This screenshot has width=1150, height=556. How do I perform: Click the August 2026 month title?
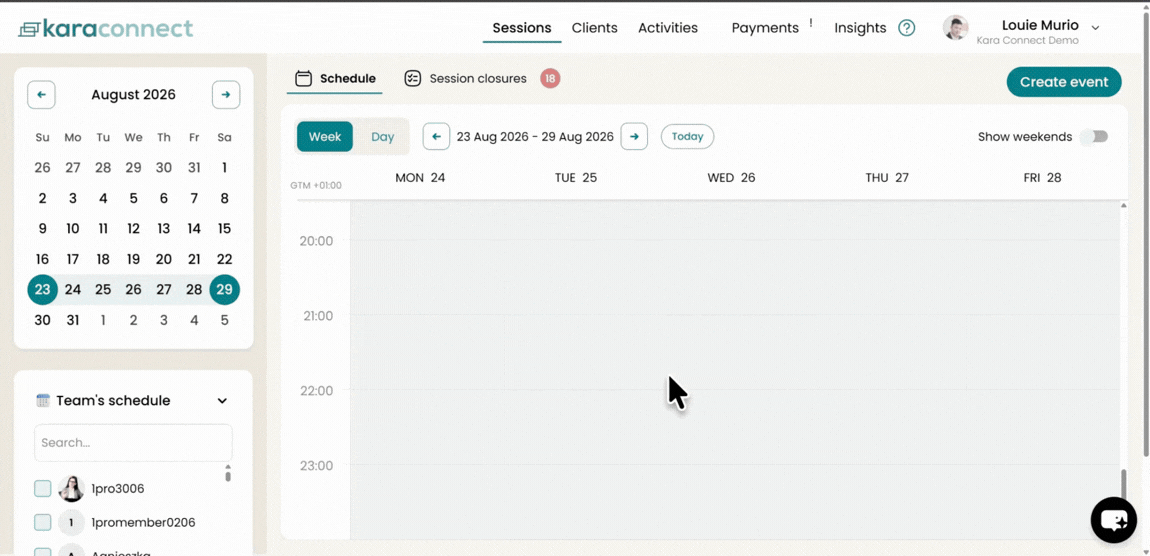tap(133, 95)
